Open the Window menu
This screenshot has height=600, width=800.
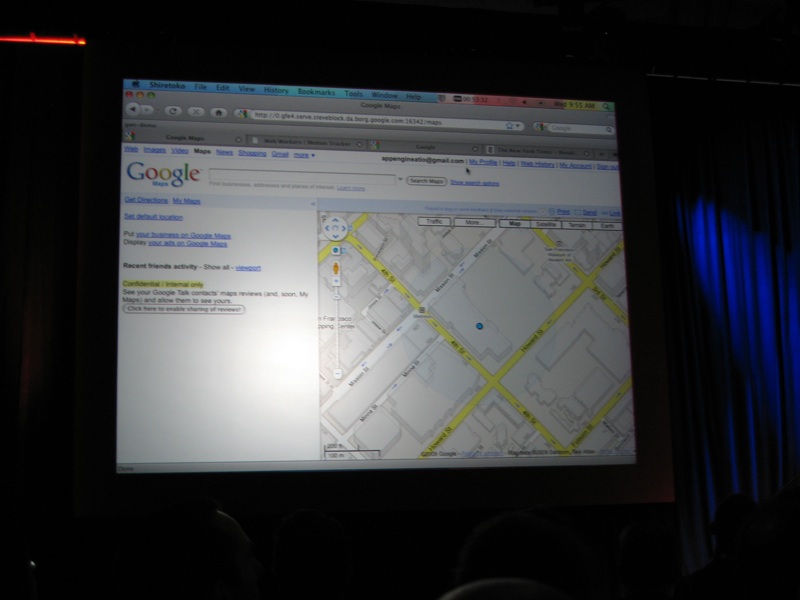coord(385,95)
